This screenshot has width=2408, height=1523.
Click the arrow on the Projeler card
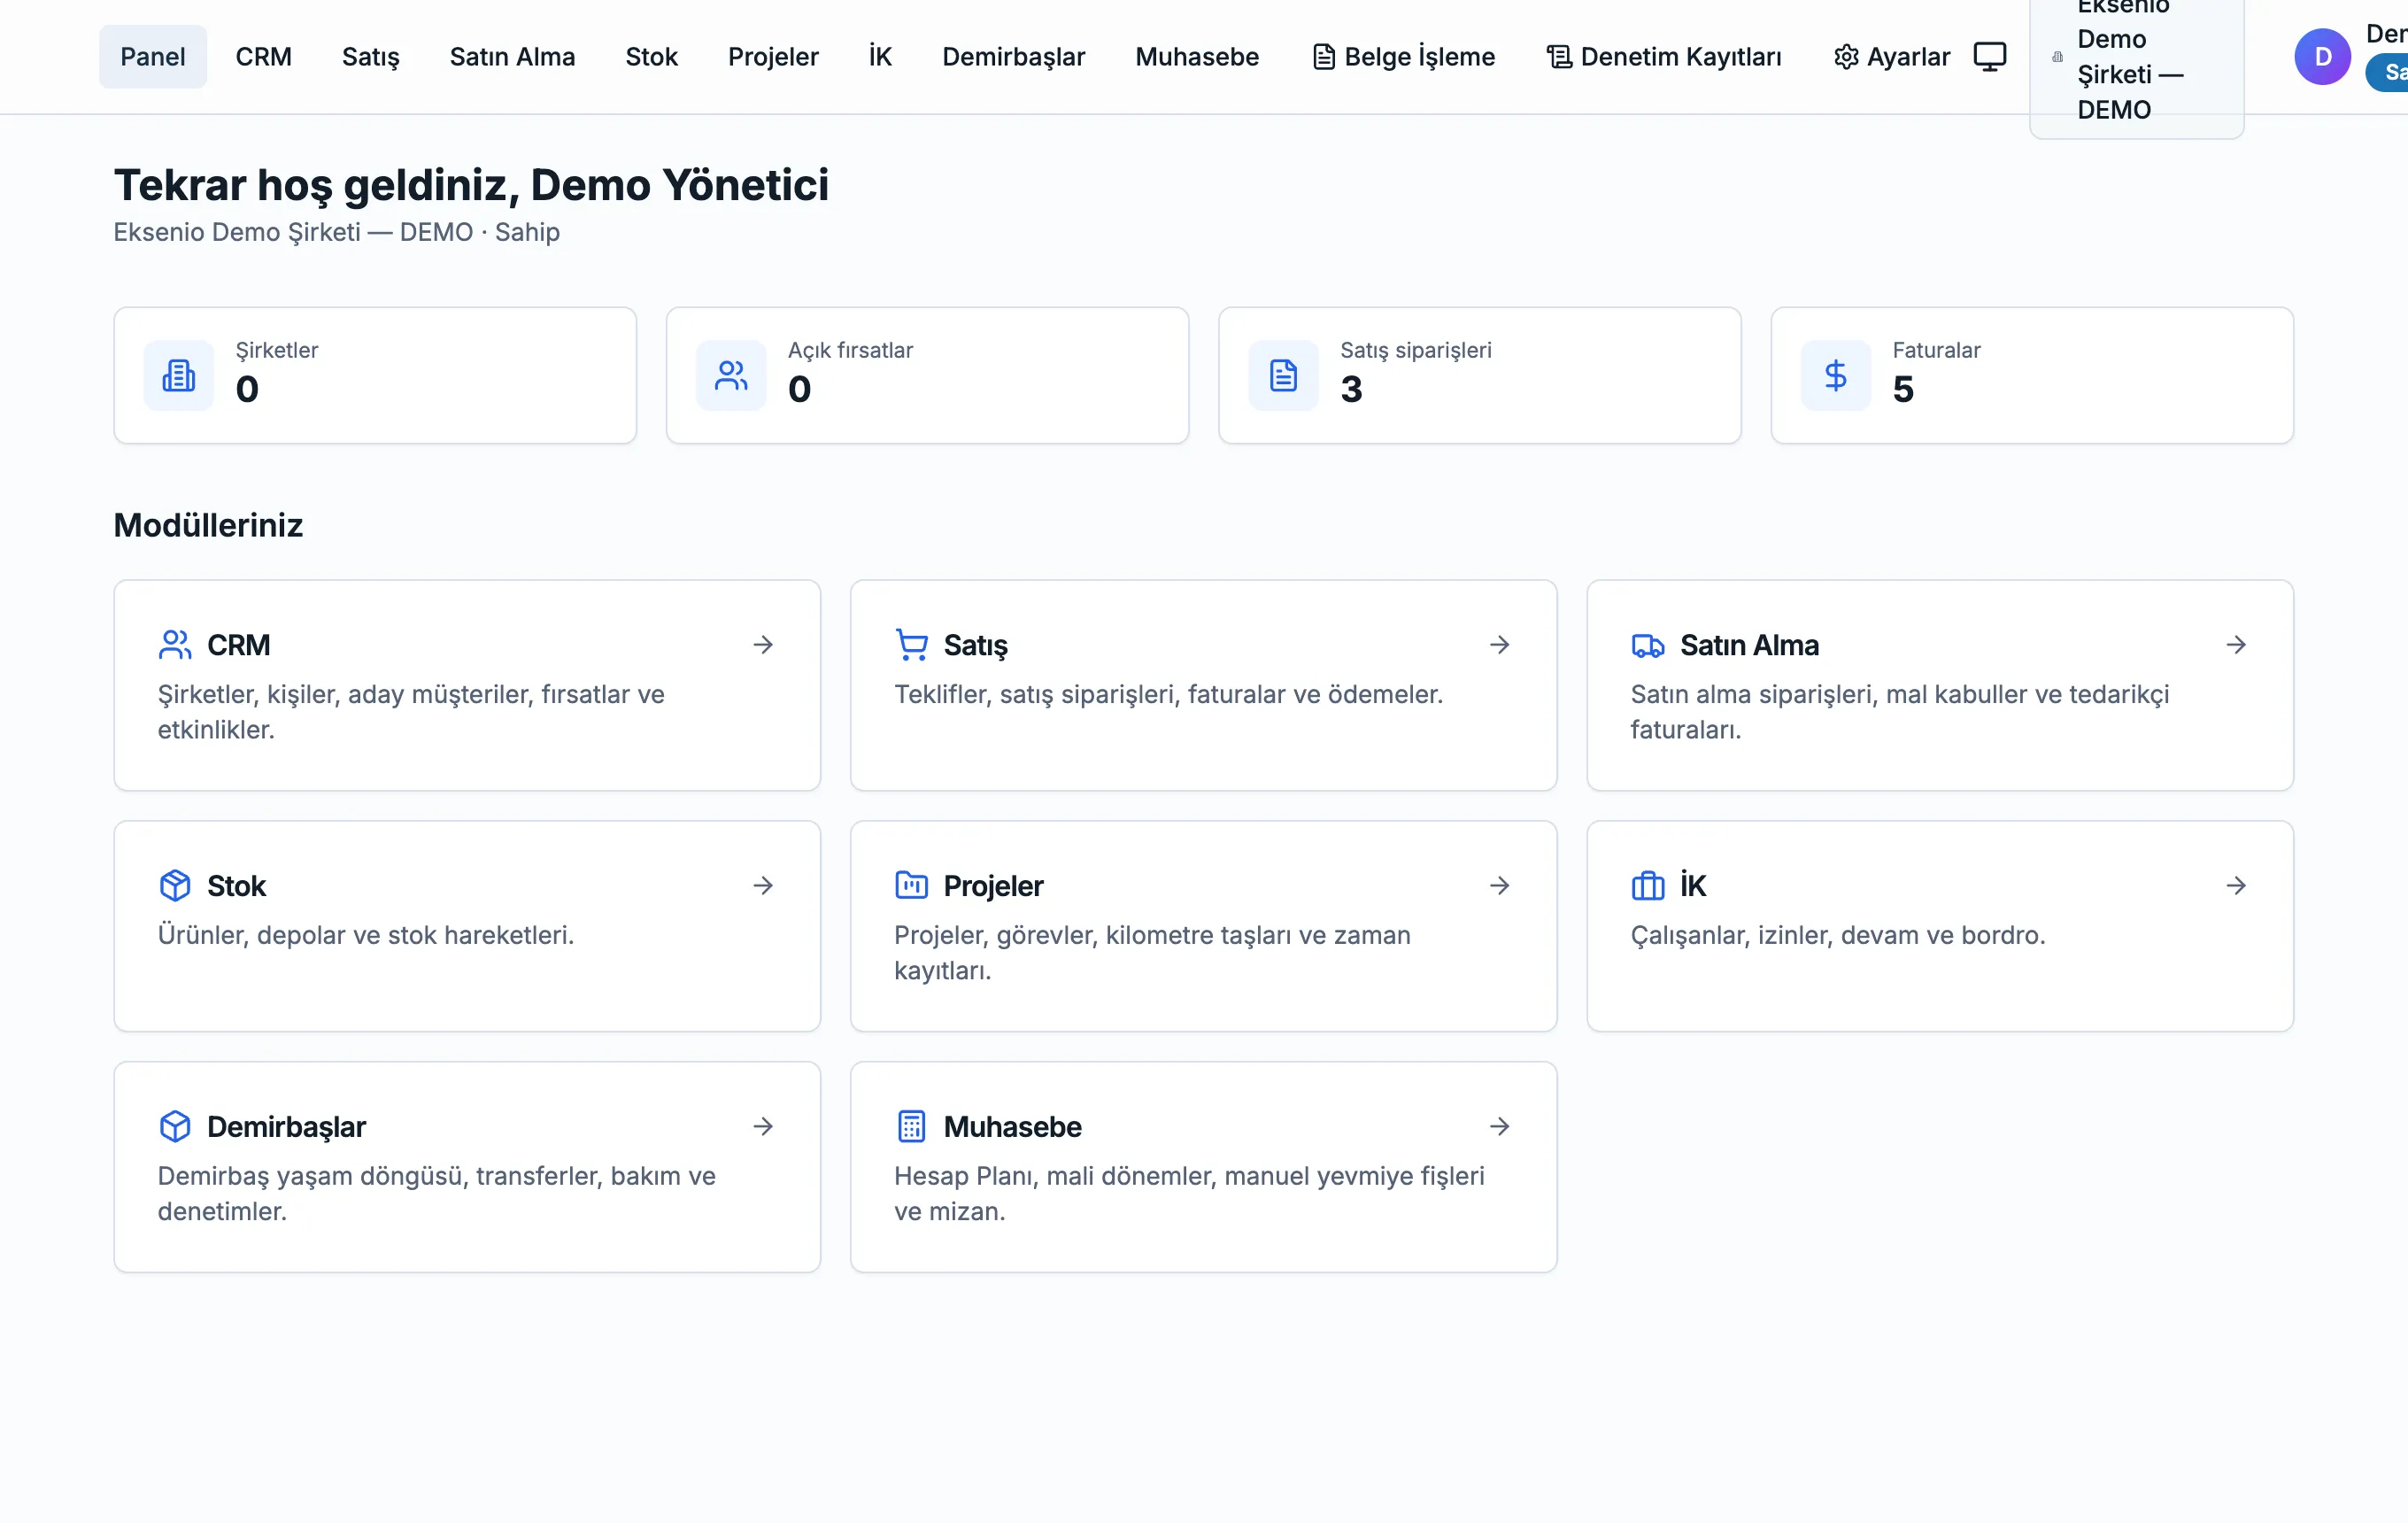(1499, 886)
